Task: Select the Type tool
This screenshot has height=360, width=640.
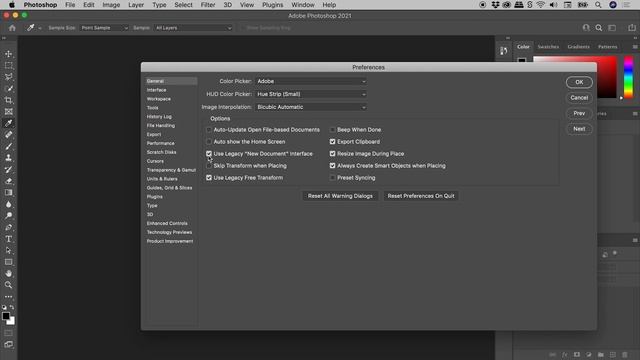Action: [9, 239]
